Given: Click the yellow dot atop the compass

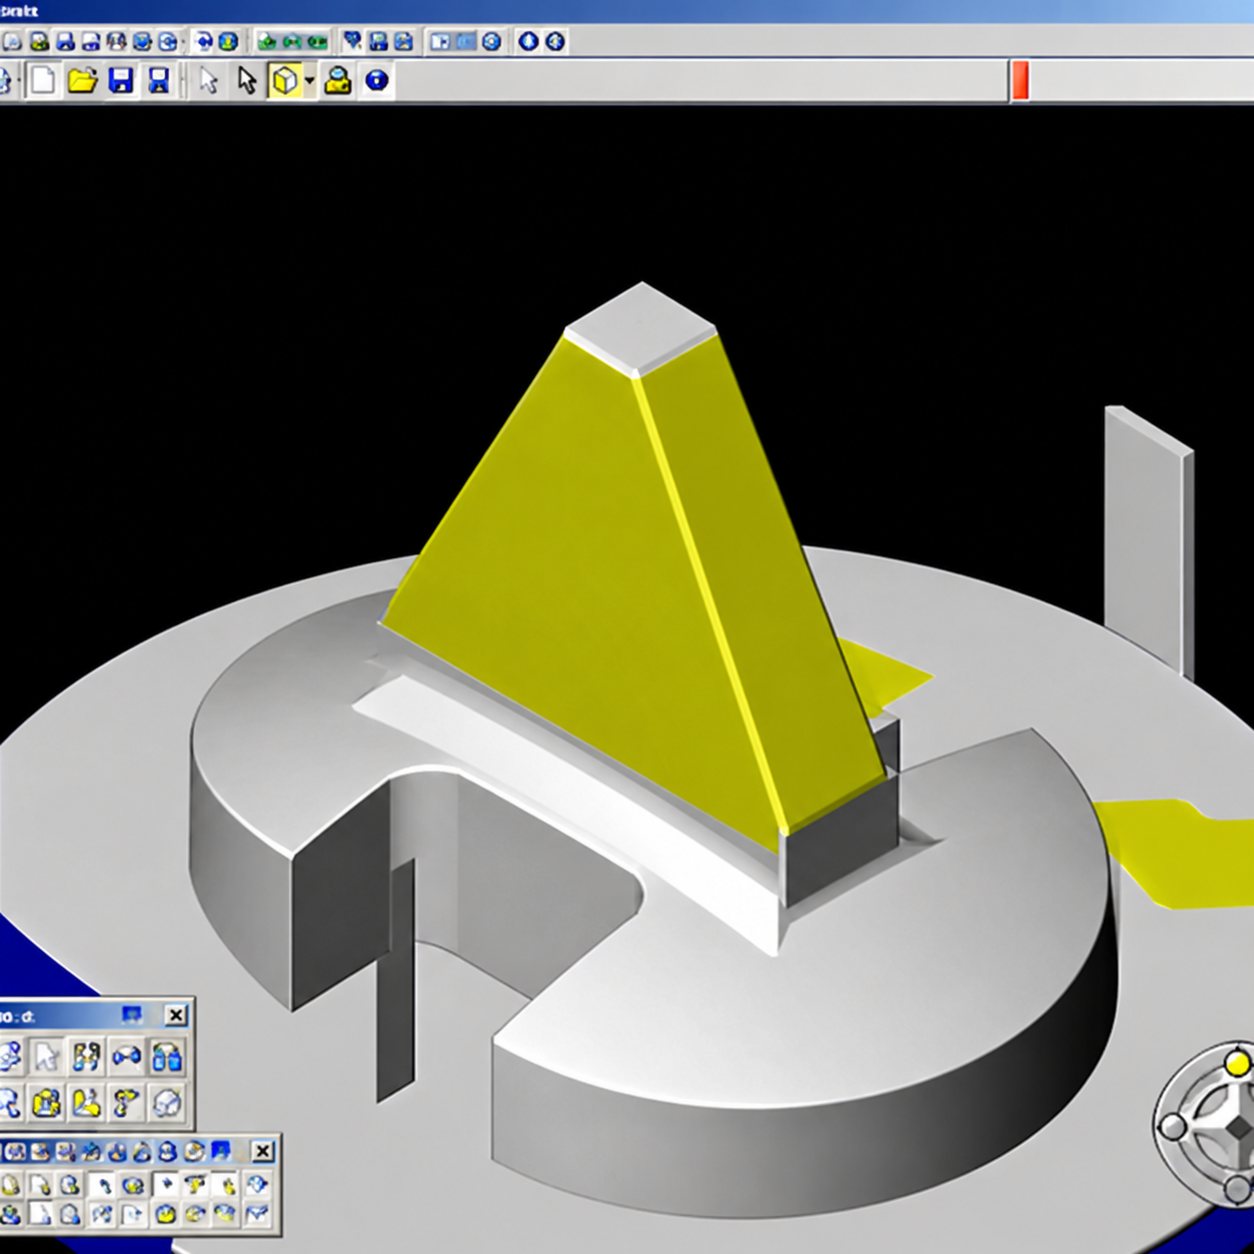Looking at the screenshot, I should [x=1238, y=1061].
